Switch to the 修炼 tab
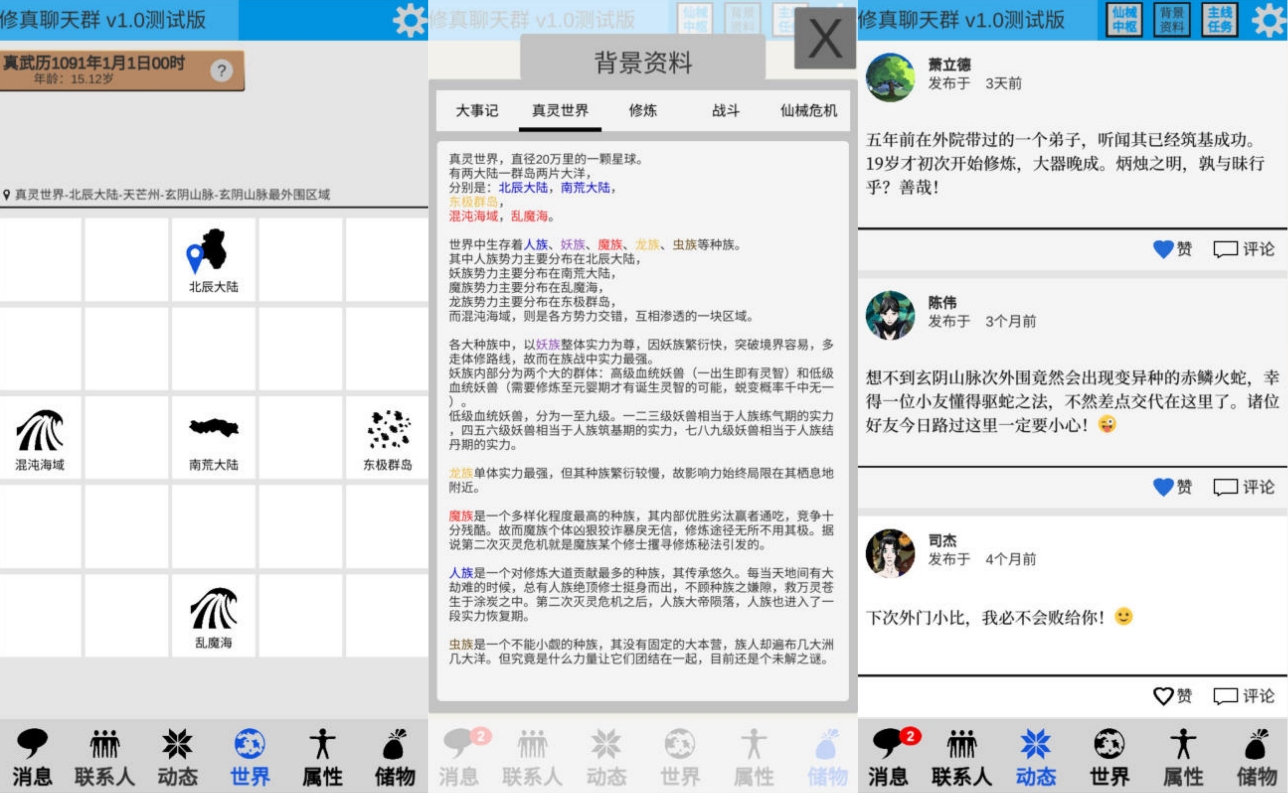 pos(643,111)
